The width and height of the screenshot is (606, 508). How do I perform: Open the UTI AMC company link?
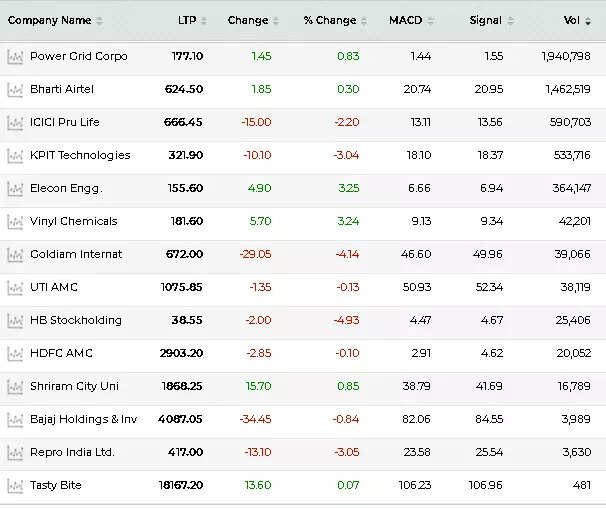coord(54,288)
